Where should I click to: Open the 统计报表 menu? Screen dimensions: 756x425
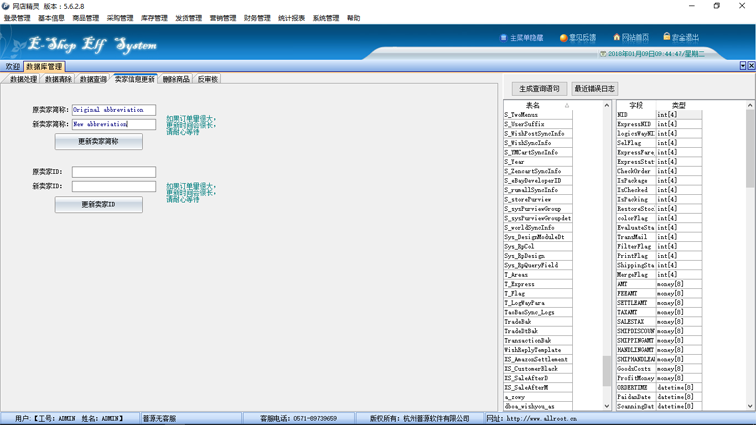click(291, 18)
